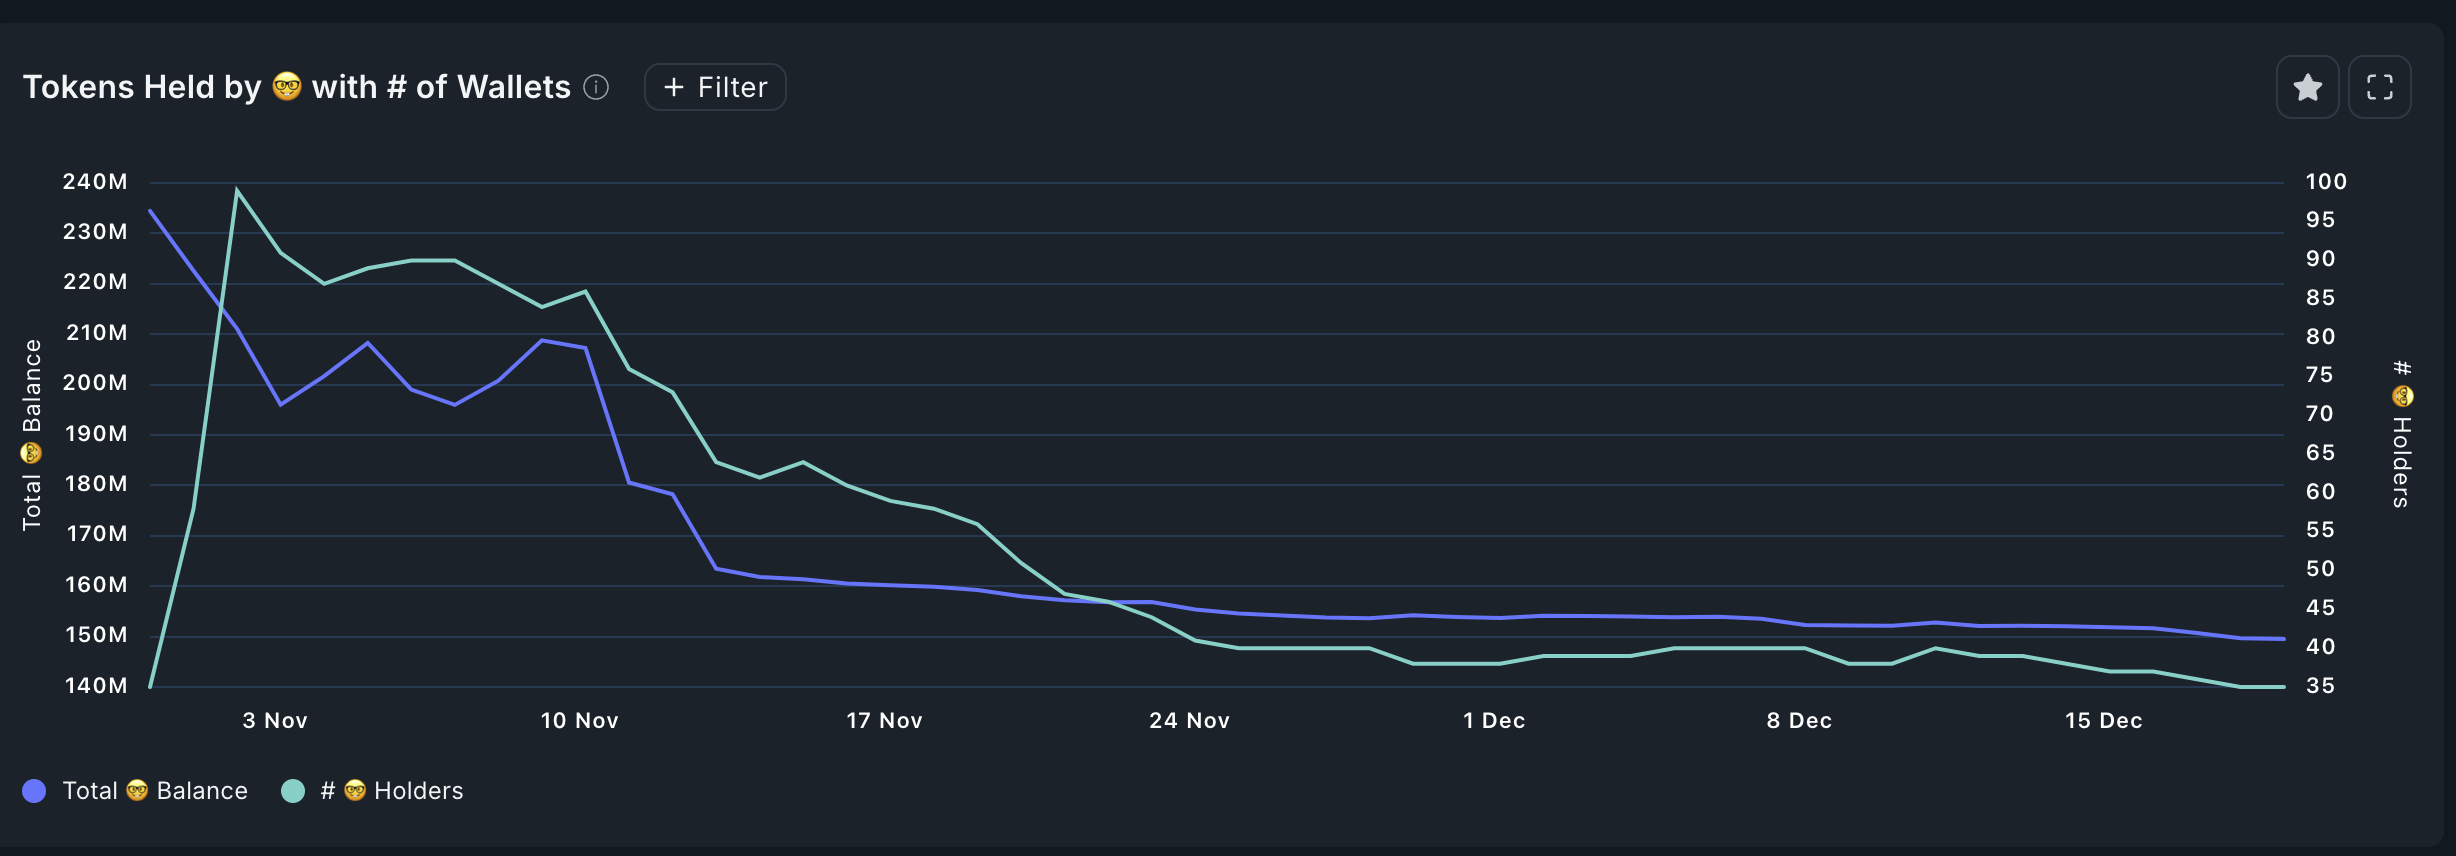Click the 10 Nov x-axis label
Screen dimensions: 2456x856
[x=580, y=721]
